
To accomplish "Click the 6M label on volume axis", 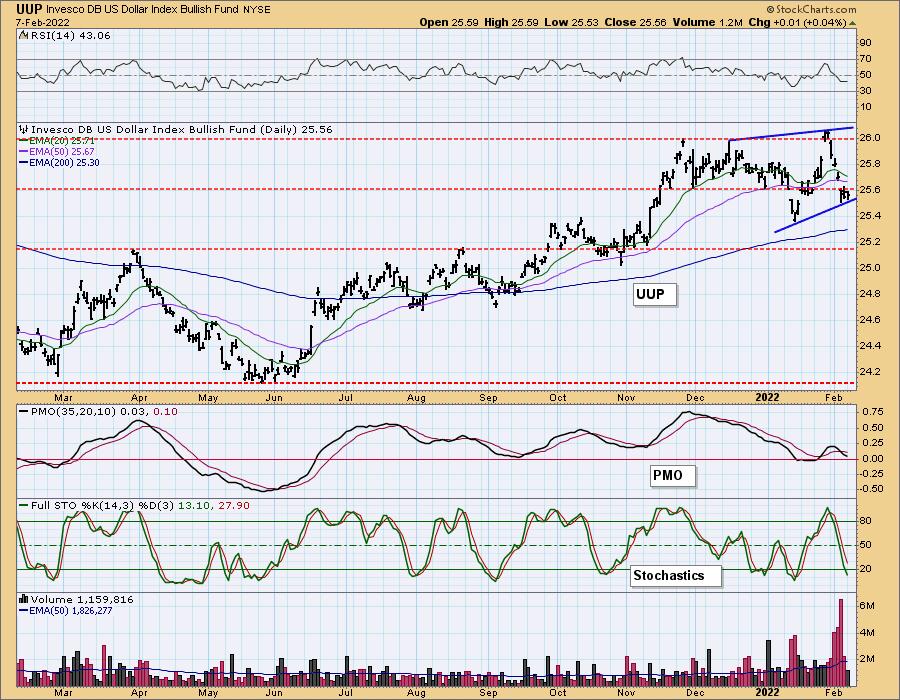I will click(x=867, y=606).
